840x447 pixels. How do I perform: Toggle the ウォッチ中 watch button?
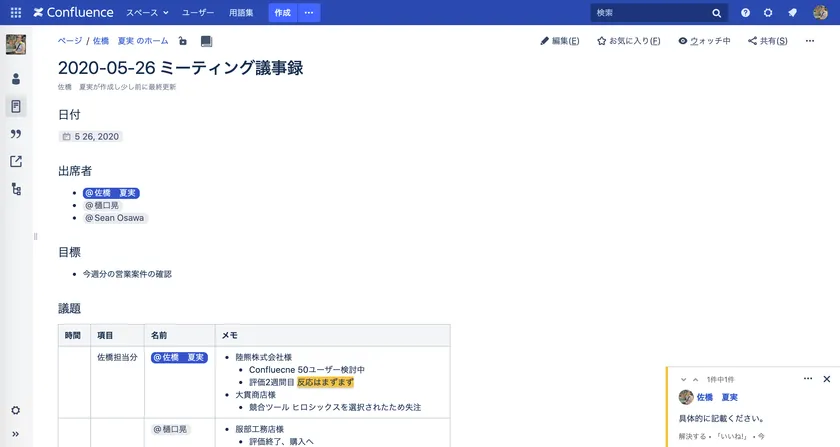click(x=704, y=41)
